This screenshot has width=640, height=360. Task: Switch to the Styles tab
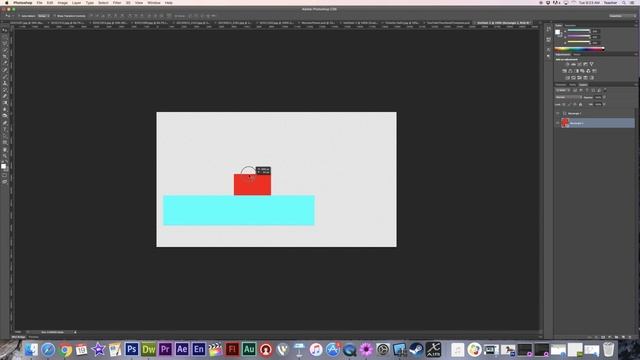tap(577, 54)
